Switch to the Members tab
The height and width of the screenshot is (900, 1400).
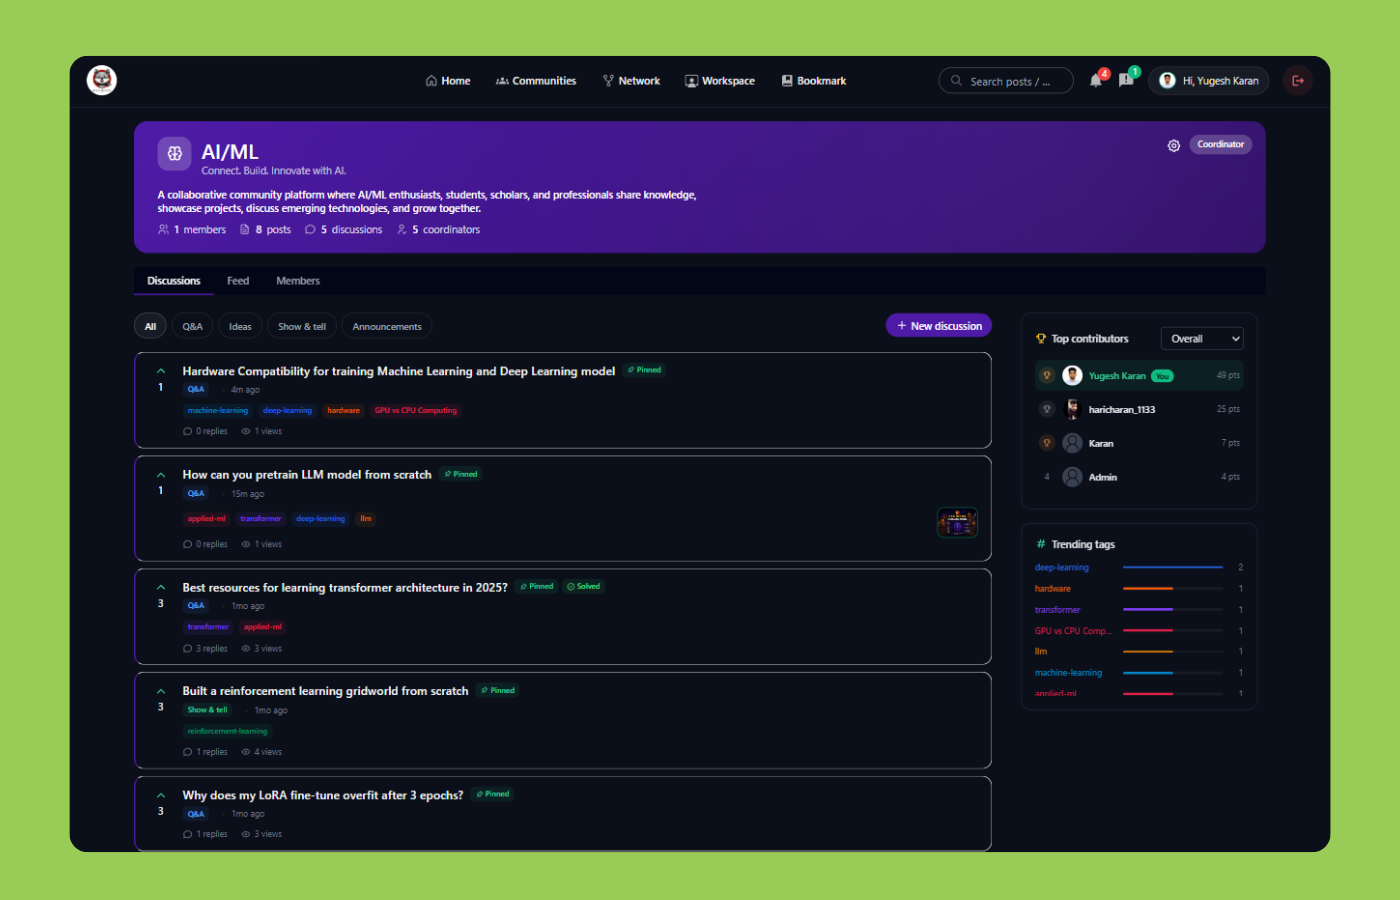[298, 281]
